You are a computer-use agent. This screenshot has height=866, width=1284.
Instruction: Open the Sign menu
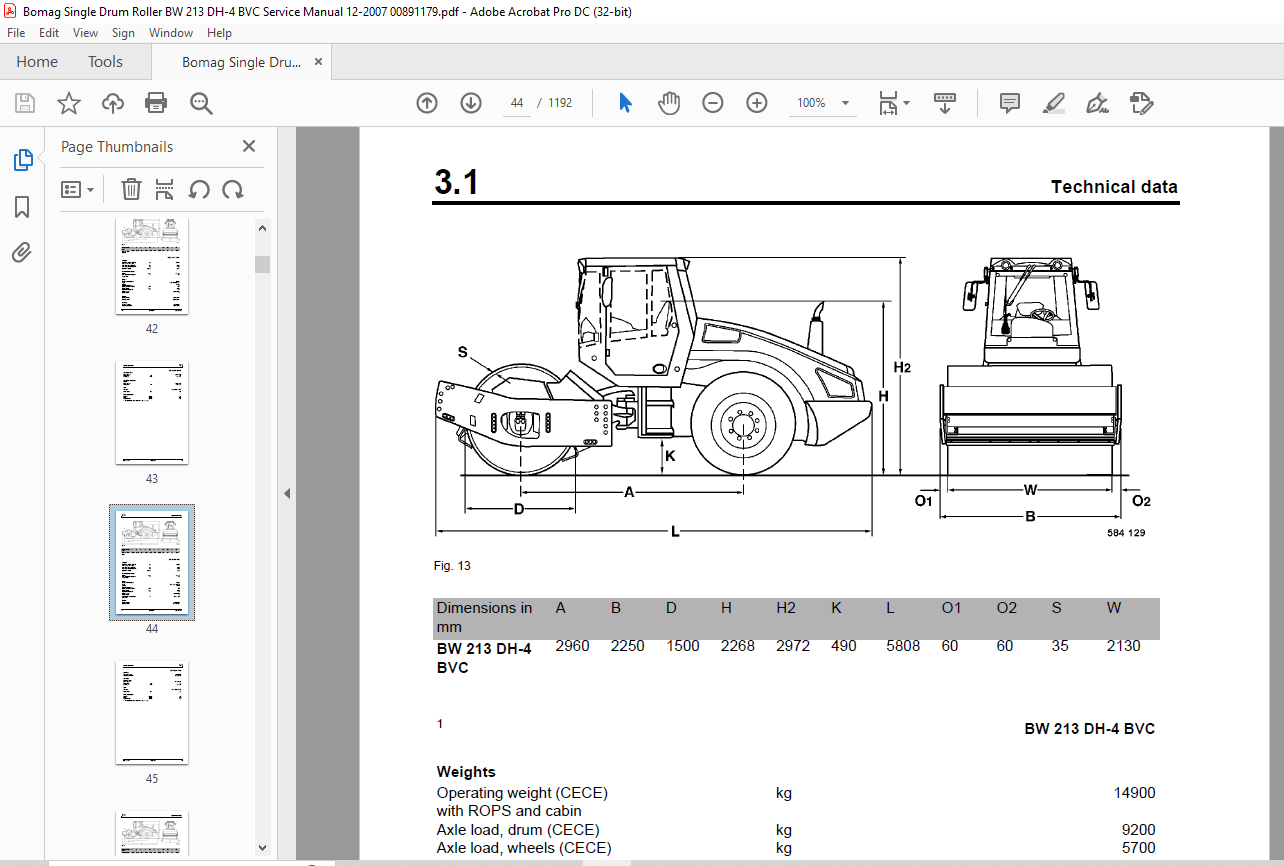click(123, 33)
